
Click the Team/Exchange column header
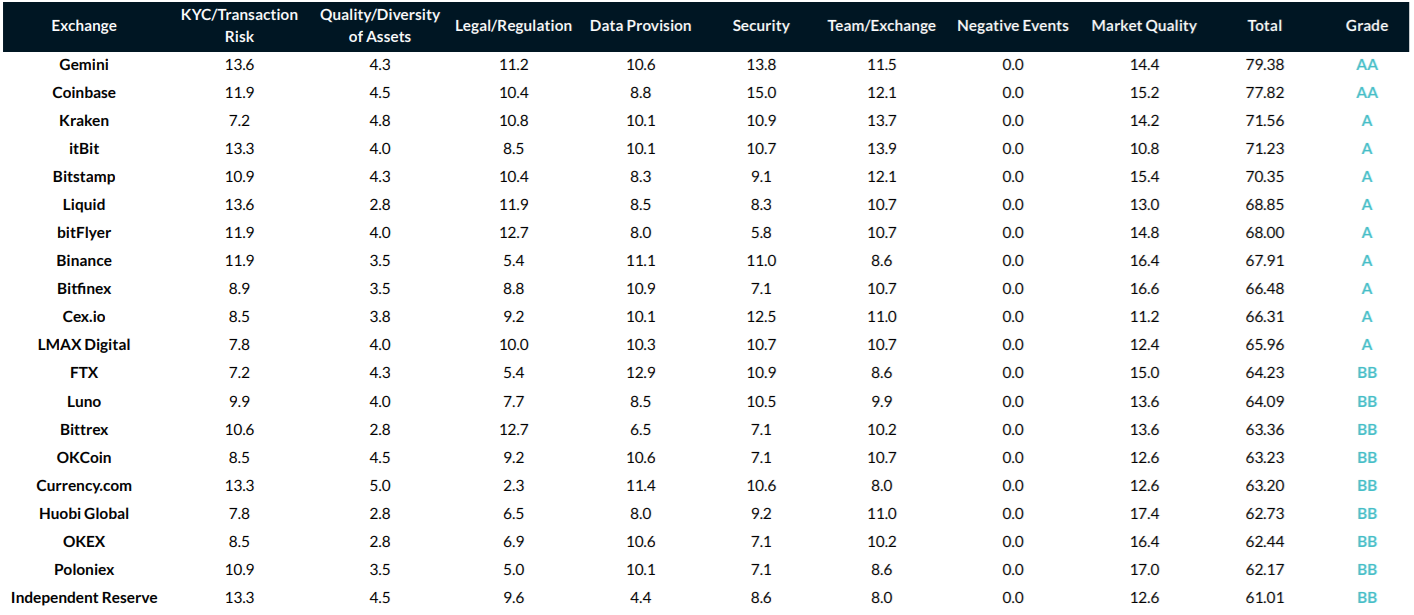(x=882, y=26)
